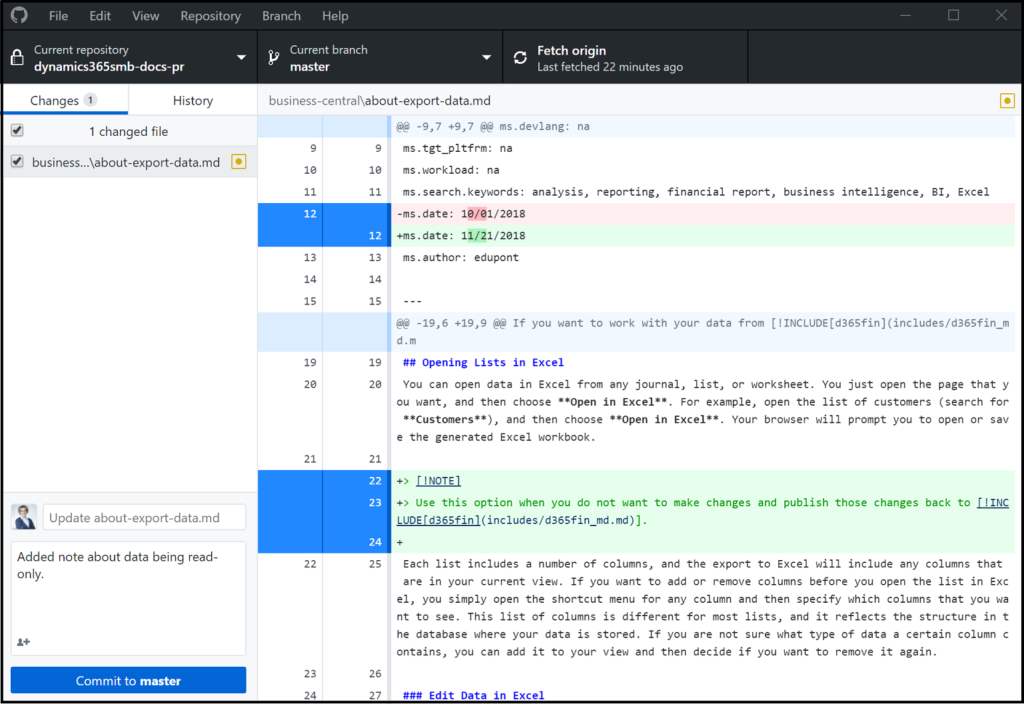1024x704 pixels.
Task: Open the View menu
Action: (x=146, y=15)
